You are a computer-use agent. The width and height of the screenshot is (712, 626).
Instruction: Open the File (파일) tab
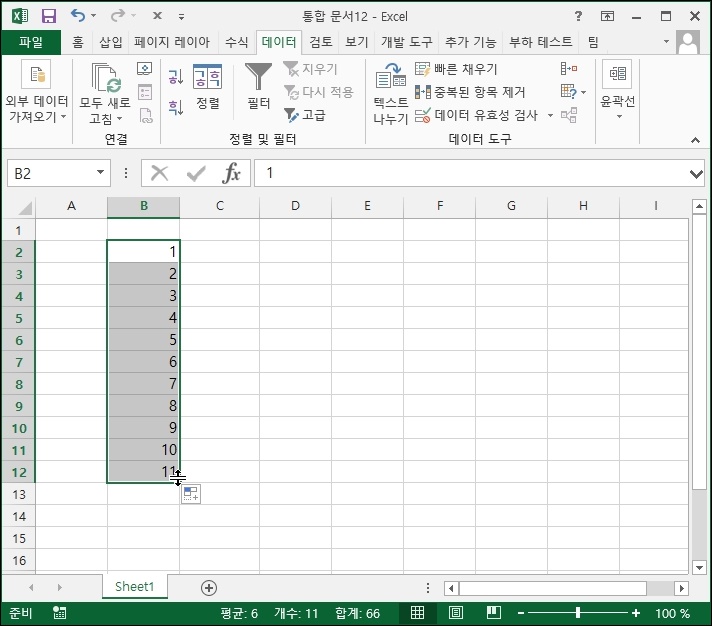31,42
